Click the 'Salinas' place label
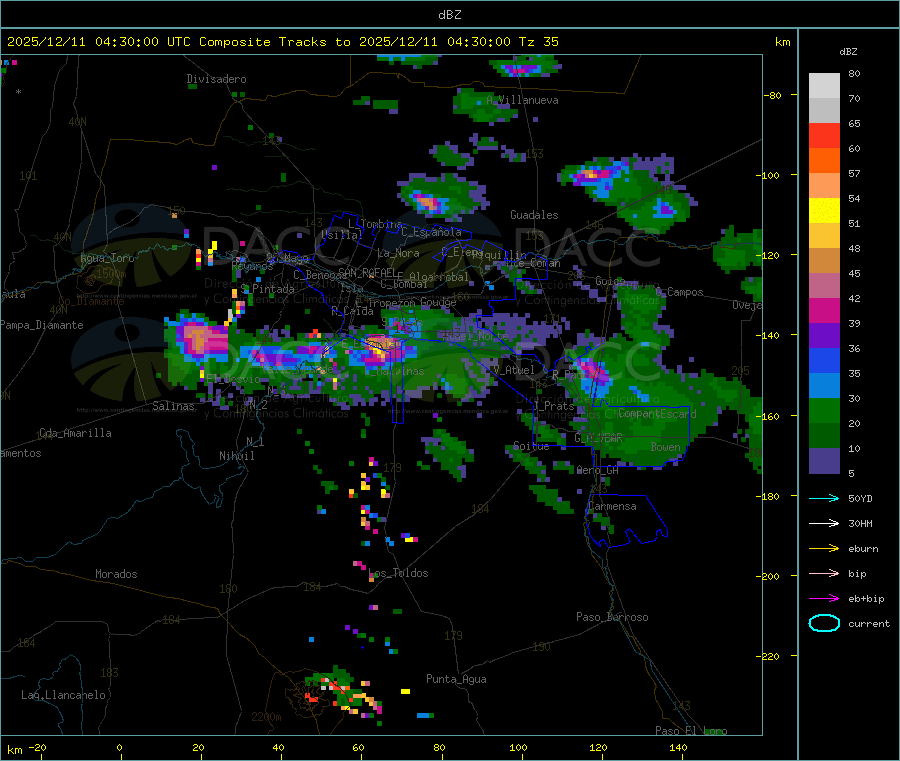 click(173, 406)
